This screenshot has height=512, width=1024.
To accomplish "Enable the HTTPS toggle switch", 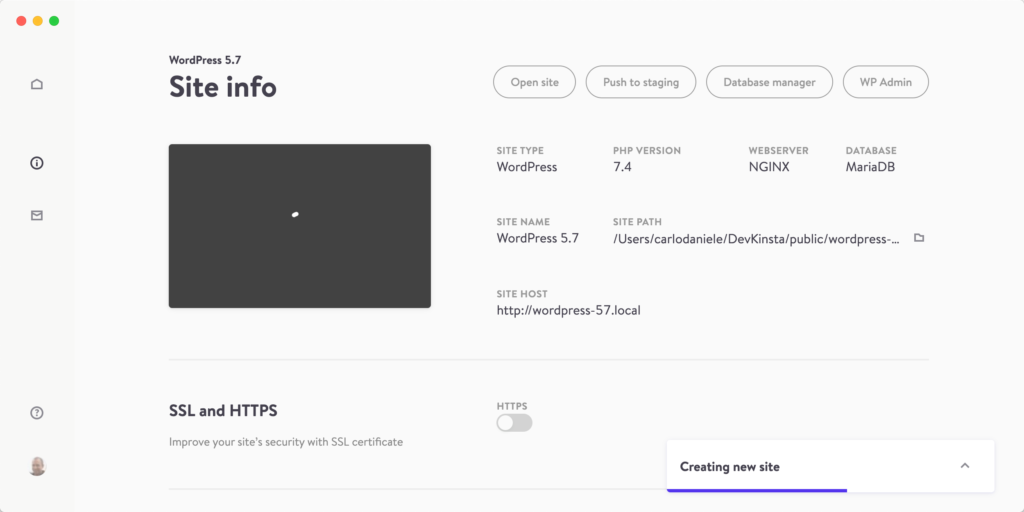I will tap(515, 423).
